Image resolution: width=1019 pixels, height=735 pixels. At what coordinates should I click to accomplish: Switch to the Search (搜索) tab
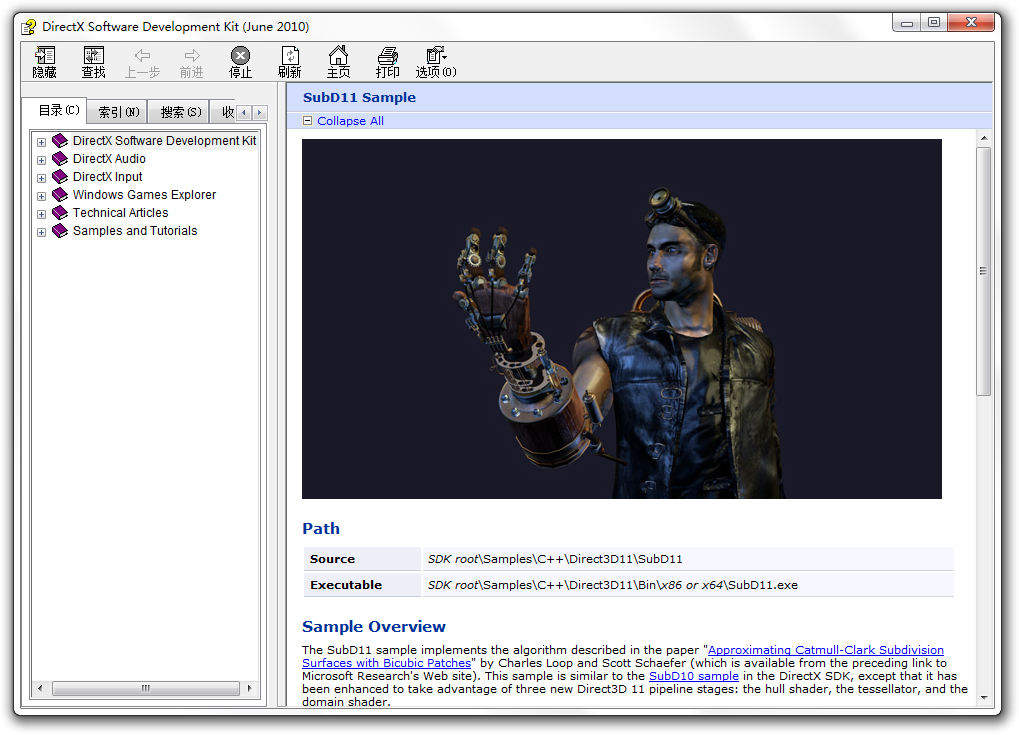pyautogui.click(x=180, y=112)
